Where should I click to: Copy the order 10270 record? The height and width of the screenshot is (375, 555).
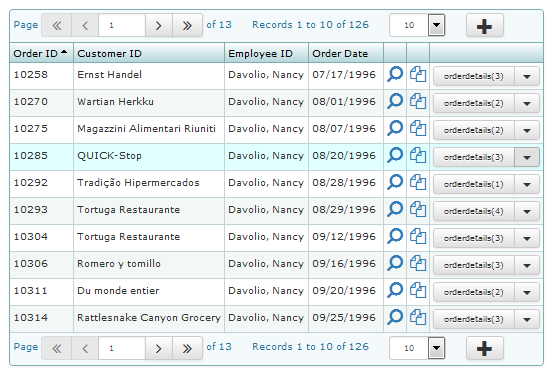pos(418,102)
